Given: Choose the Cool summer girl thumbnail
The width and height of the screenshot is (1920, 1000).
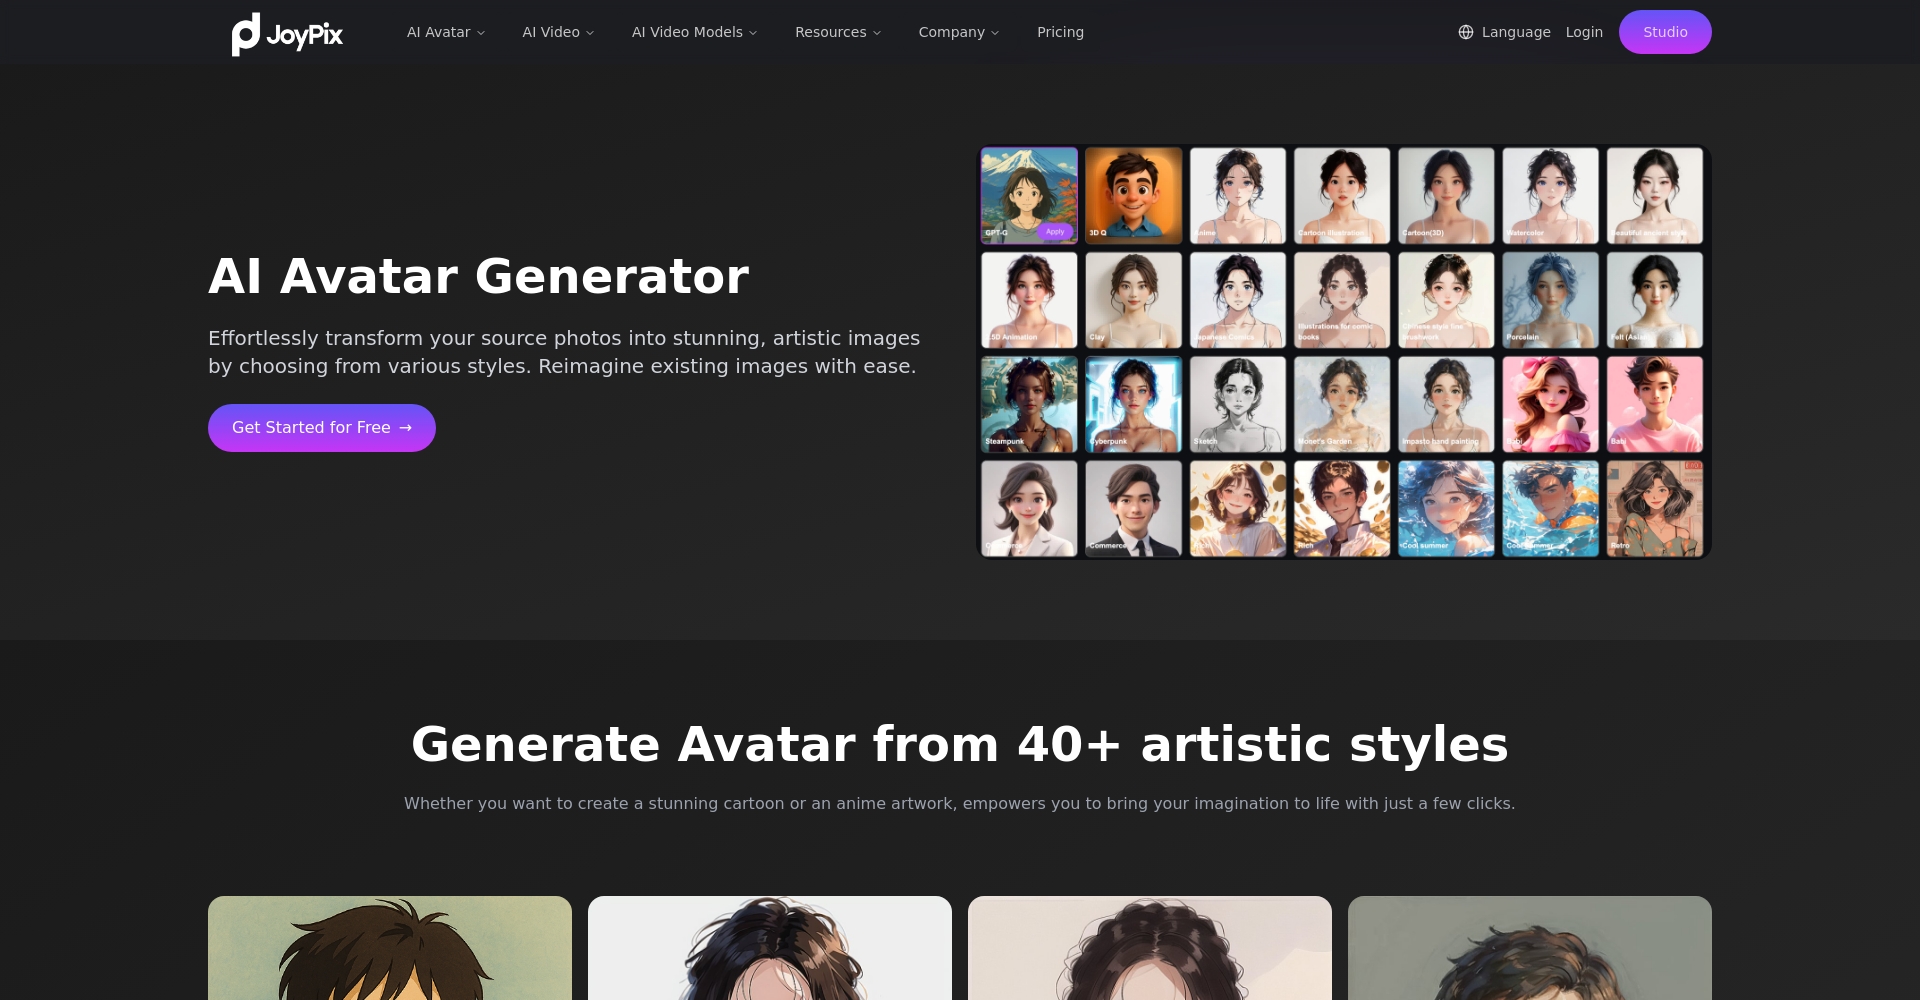Looking at the screenshot, I should point(1446,508).
